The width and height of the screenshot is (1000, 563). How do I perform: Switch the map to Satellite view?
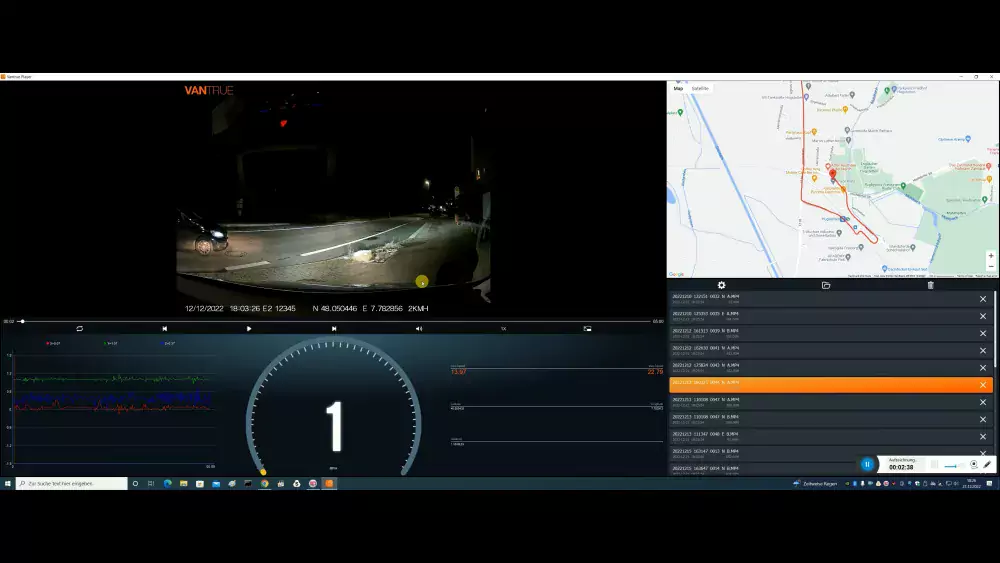pyautogui.click(x=700, y=89)
